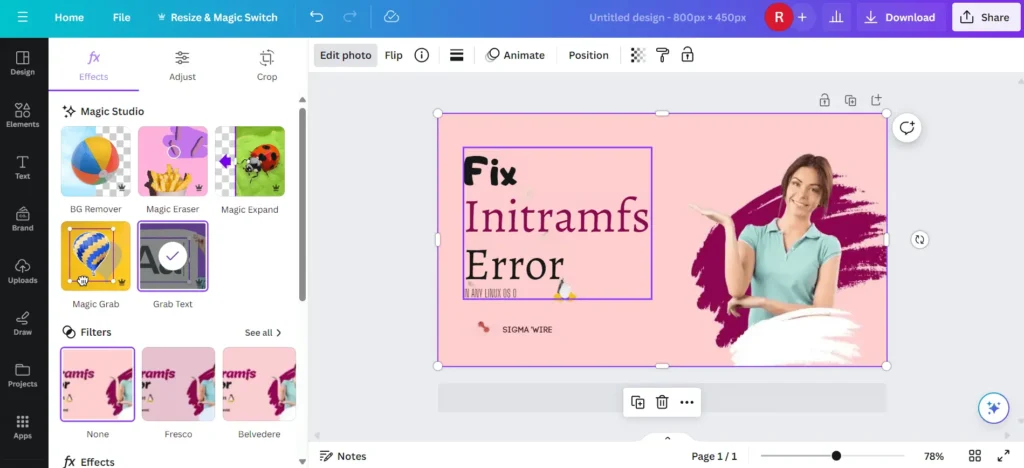This screenshot has width=1024, height=468.
Task: Copy style with paint roller icon
Action: [x=662, y=55]
